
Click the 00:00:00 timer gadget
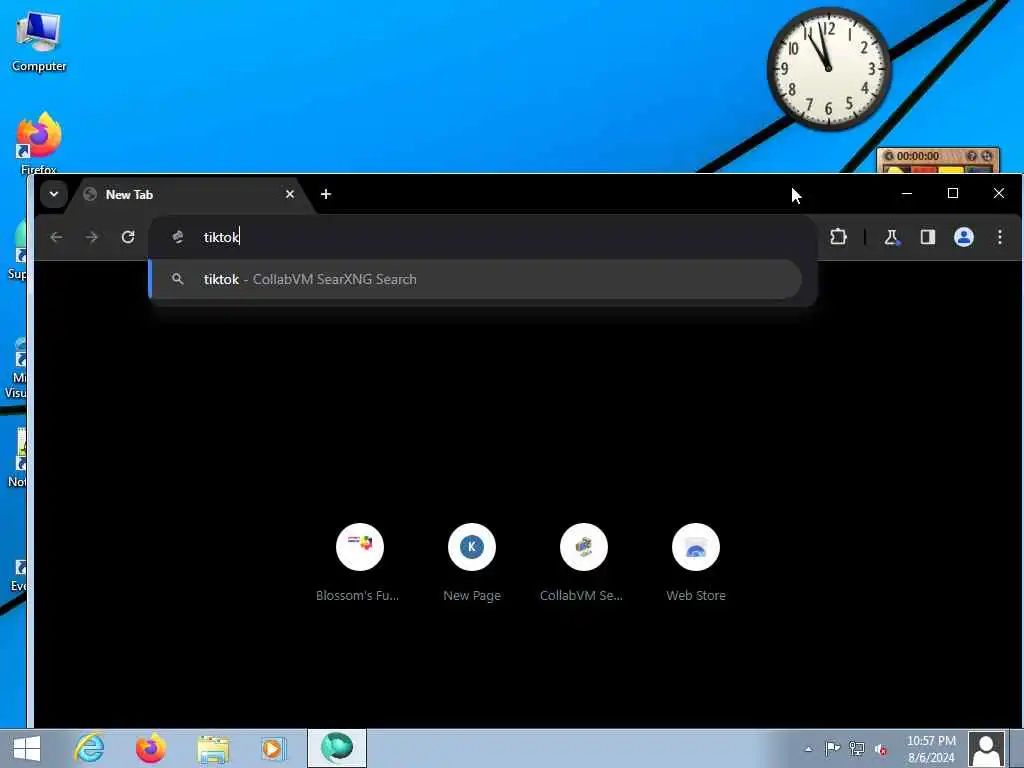938,160
